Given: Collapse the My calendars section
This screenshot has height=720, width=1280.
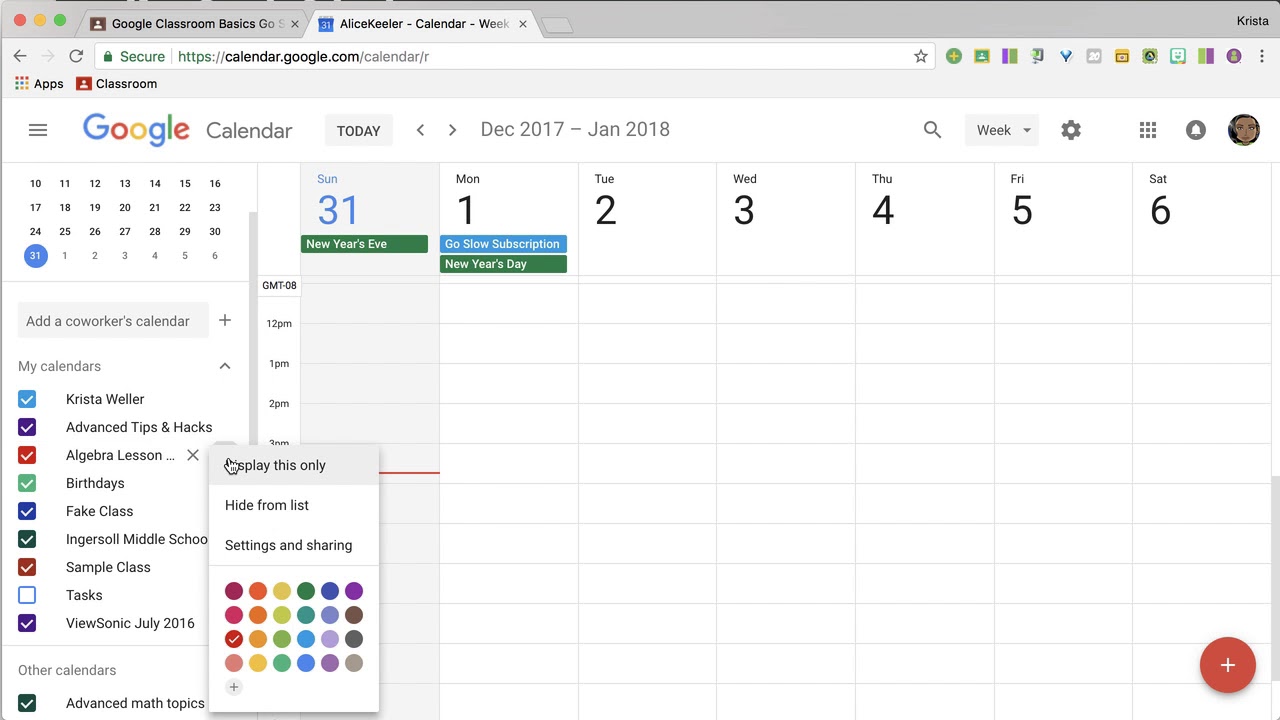Looking at the screenshot, I should point(225,366).
